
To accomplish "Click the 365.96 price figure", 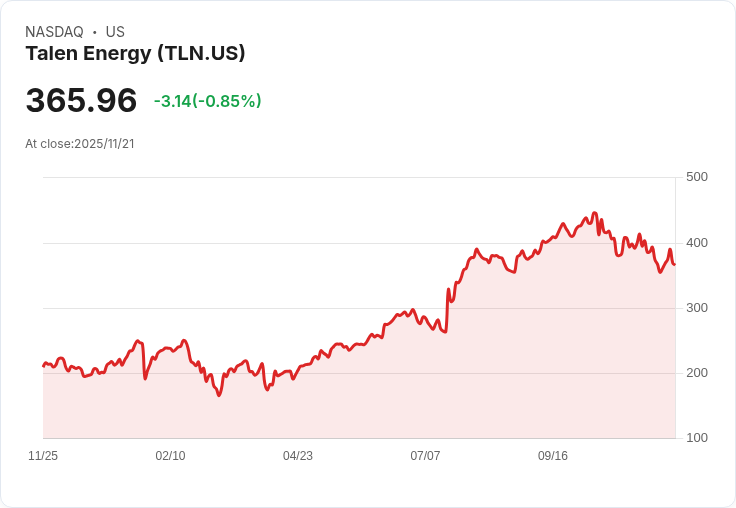I will click(81, 100).
